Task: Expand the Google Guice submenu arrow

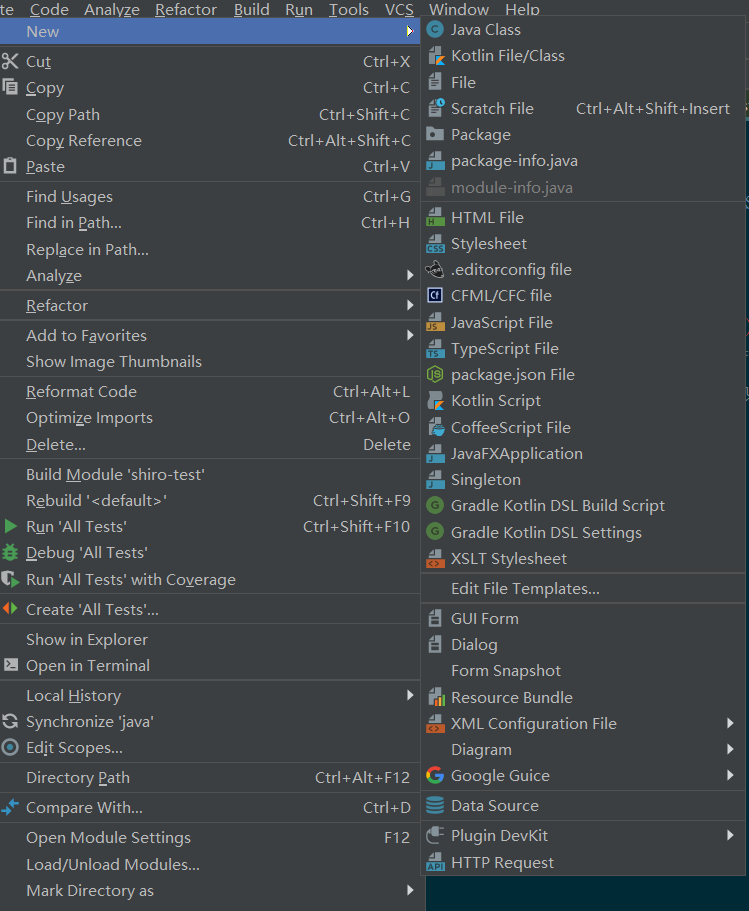Action: 730,775
